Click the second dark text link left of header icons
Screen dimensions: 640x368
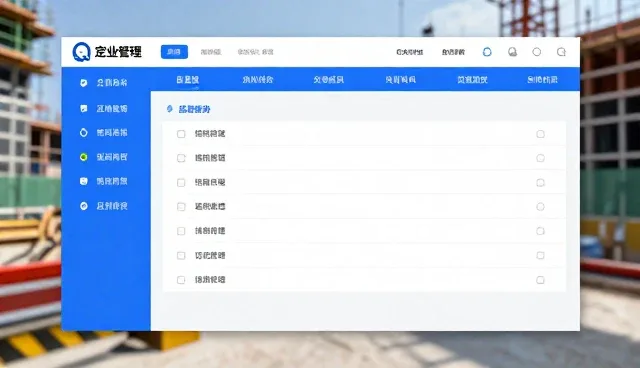click(x=453, y=52)
